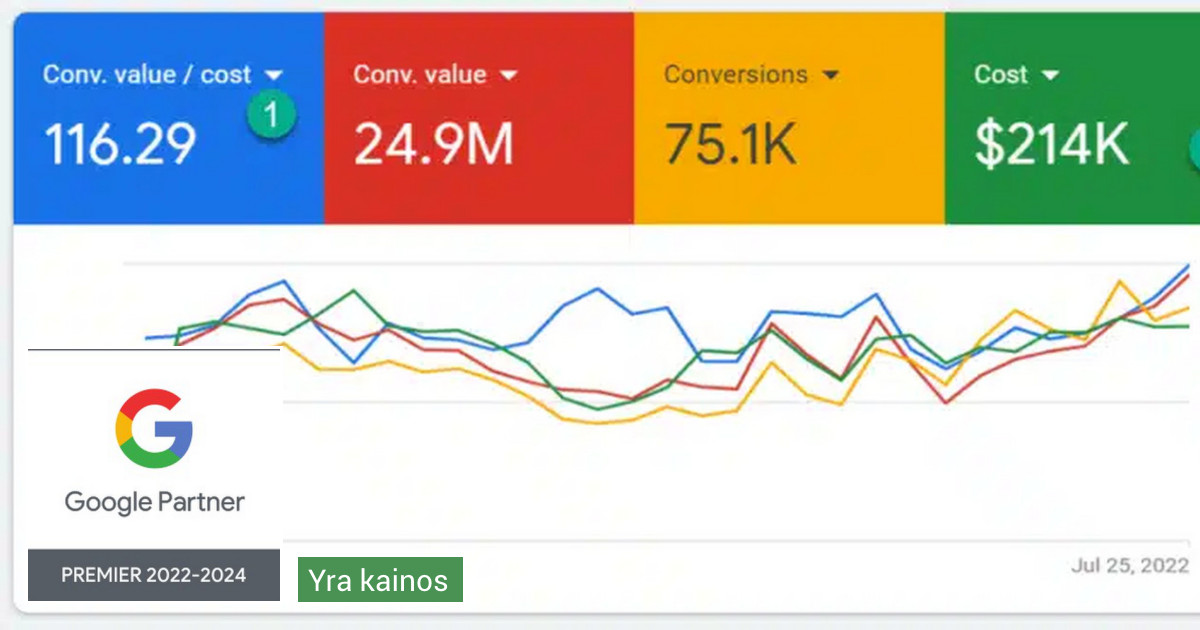Image resolution: width=1200 pixels, height=630 pixels.
Task: Select the red card value 24.9M
Action: point(433,145)
